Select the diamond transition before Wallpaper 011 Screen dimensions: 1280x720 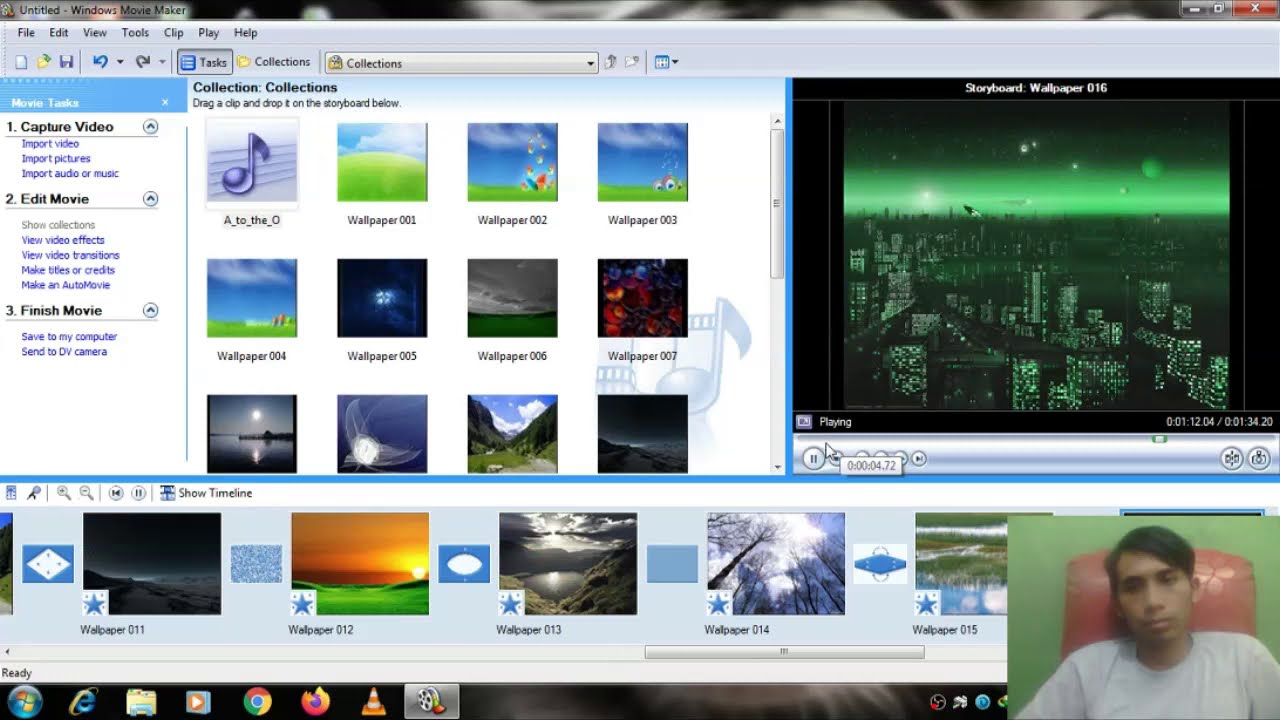pyautogui.click(x=48, y=564)
